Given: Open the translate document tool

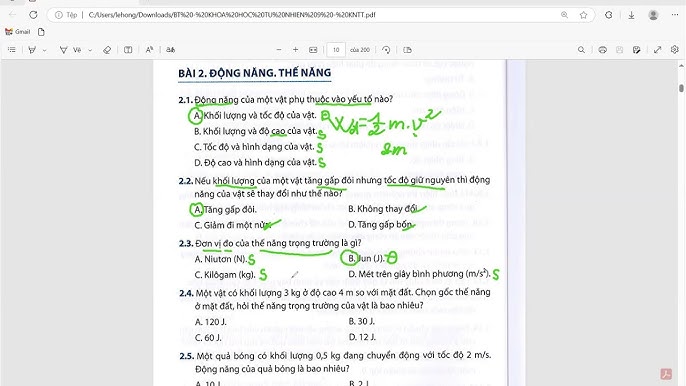Looking at the screenshot, I should coord(171,50).
